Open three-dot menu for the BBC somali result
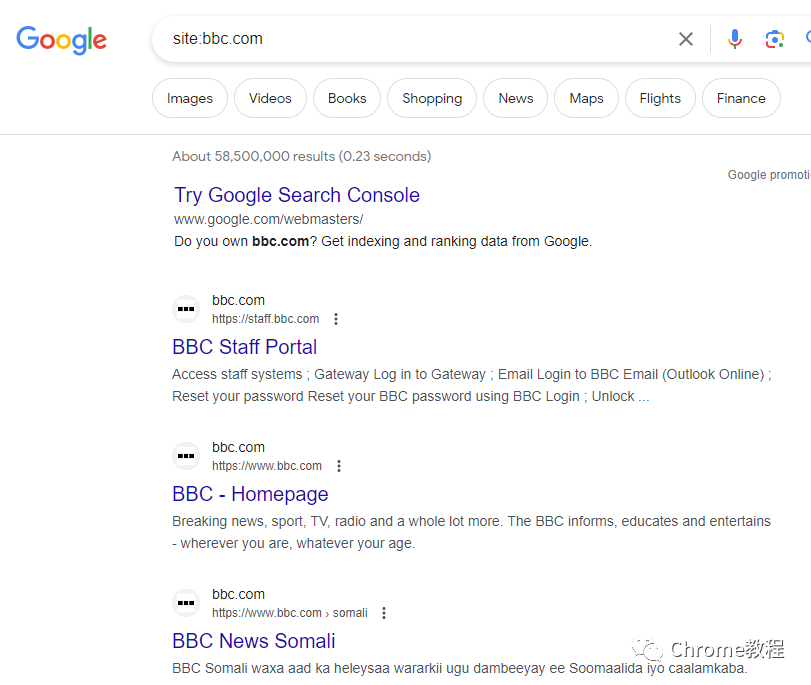811x685 pixels. point(384,613)
